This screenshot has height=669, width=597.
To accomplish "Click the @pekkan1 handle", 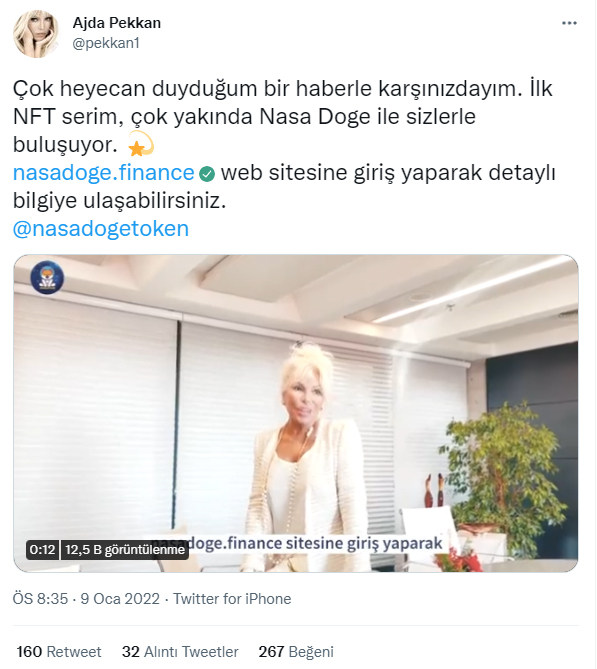I will [106, 44].
